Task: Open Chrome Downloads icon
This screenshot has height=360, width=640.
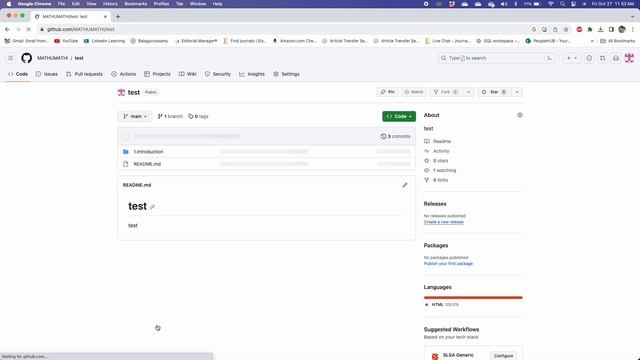Action: coord(600,29)
